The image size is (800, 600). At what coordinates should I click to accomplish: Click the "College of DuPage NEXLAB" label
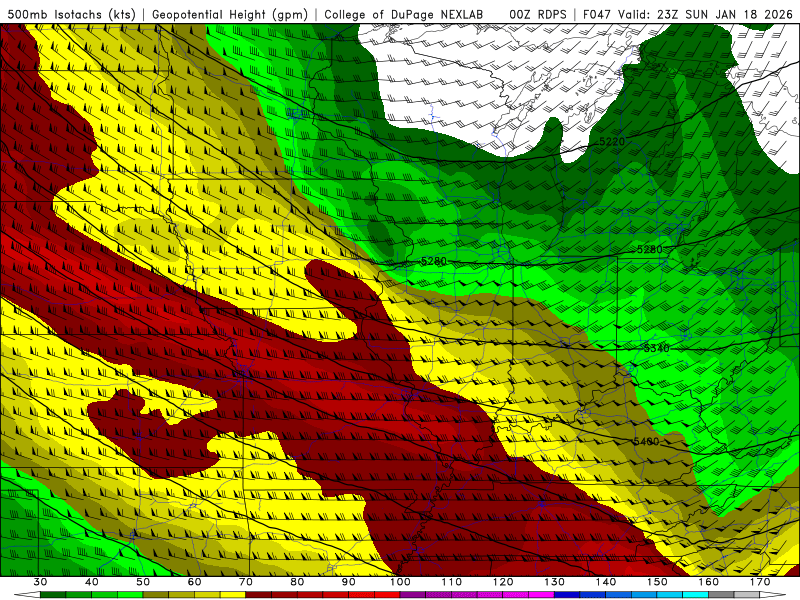tap(404, 14)
